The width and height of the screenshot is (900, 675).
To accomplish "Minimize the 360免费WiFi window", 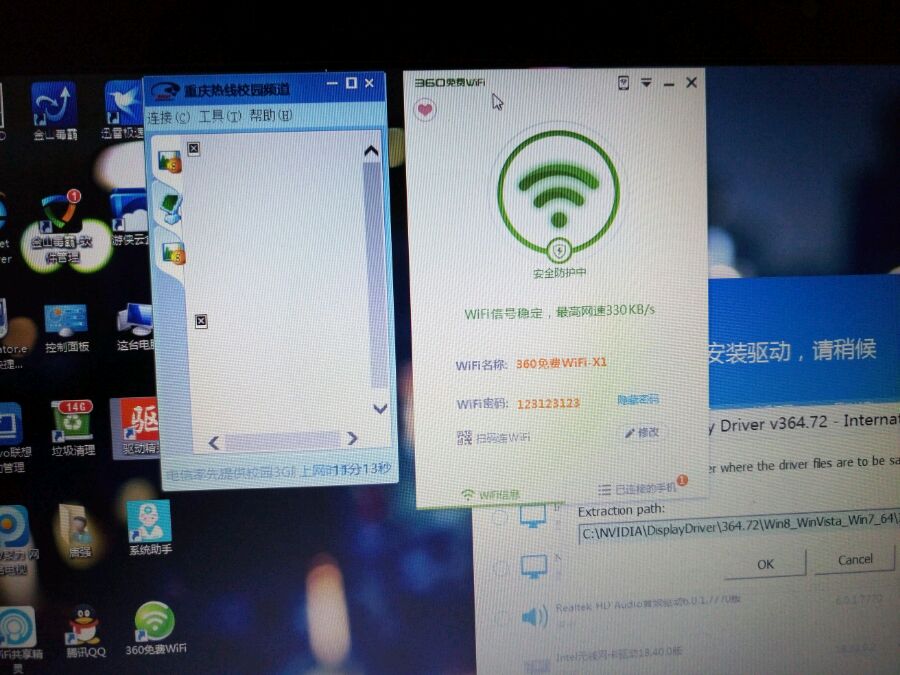I will point(669,84).
